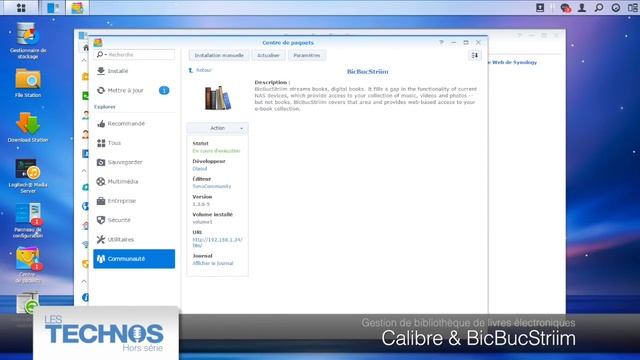The image size is (640, 360).
Task: Open Panneau de configuration desktop icon
Action: [x=28, y=220]
